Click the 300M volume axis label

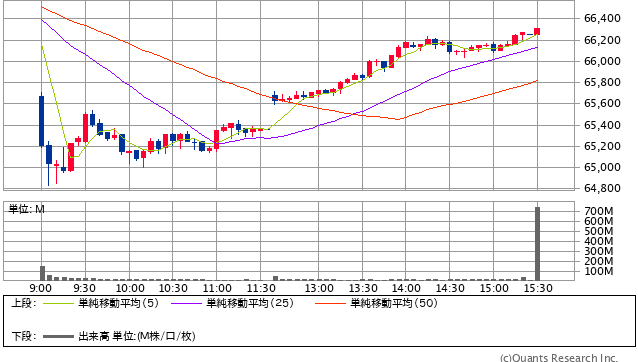point(599,251)
